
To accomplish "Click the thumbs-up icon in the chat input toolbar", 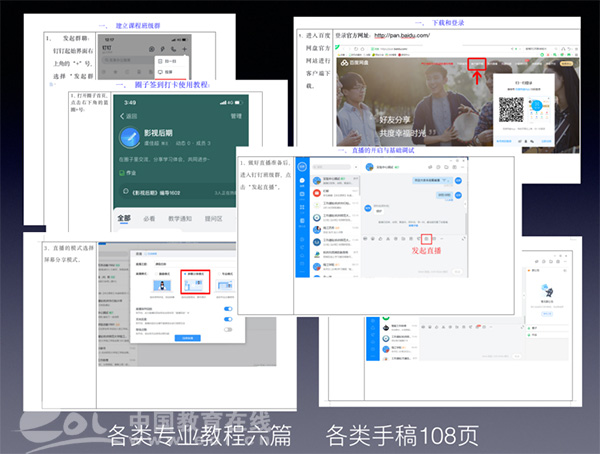I will [380, 238].
